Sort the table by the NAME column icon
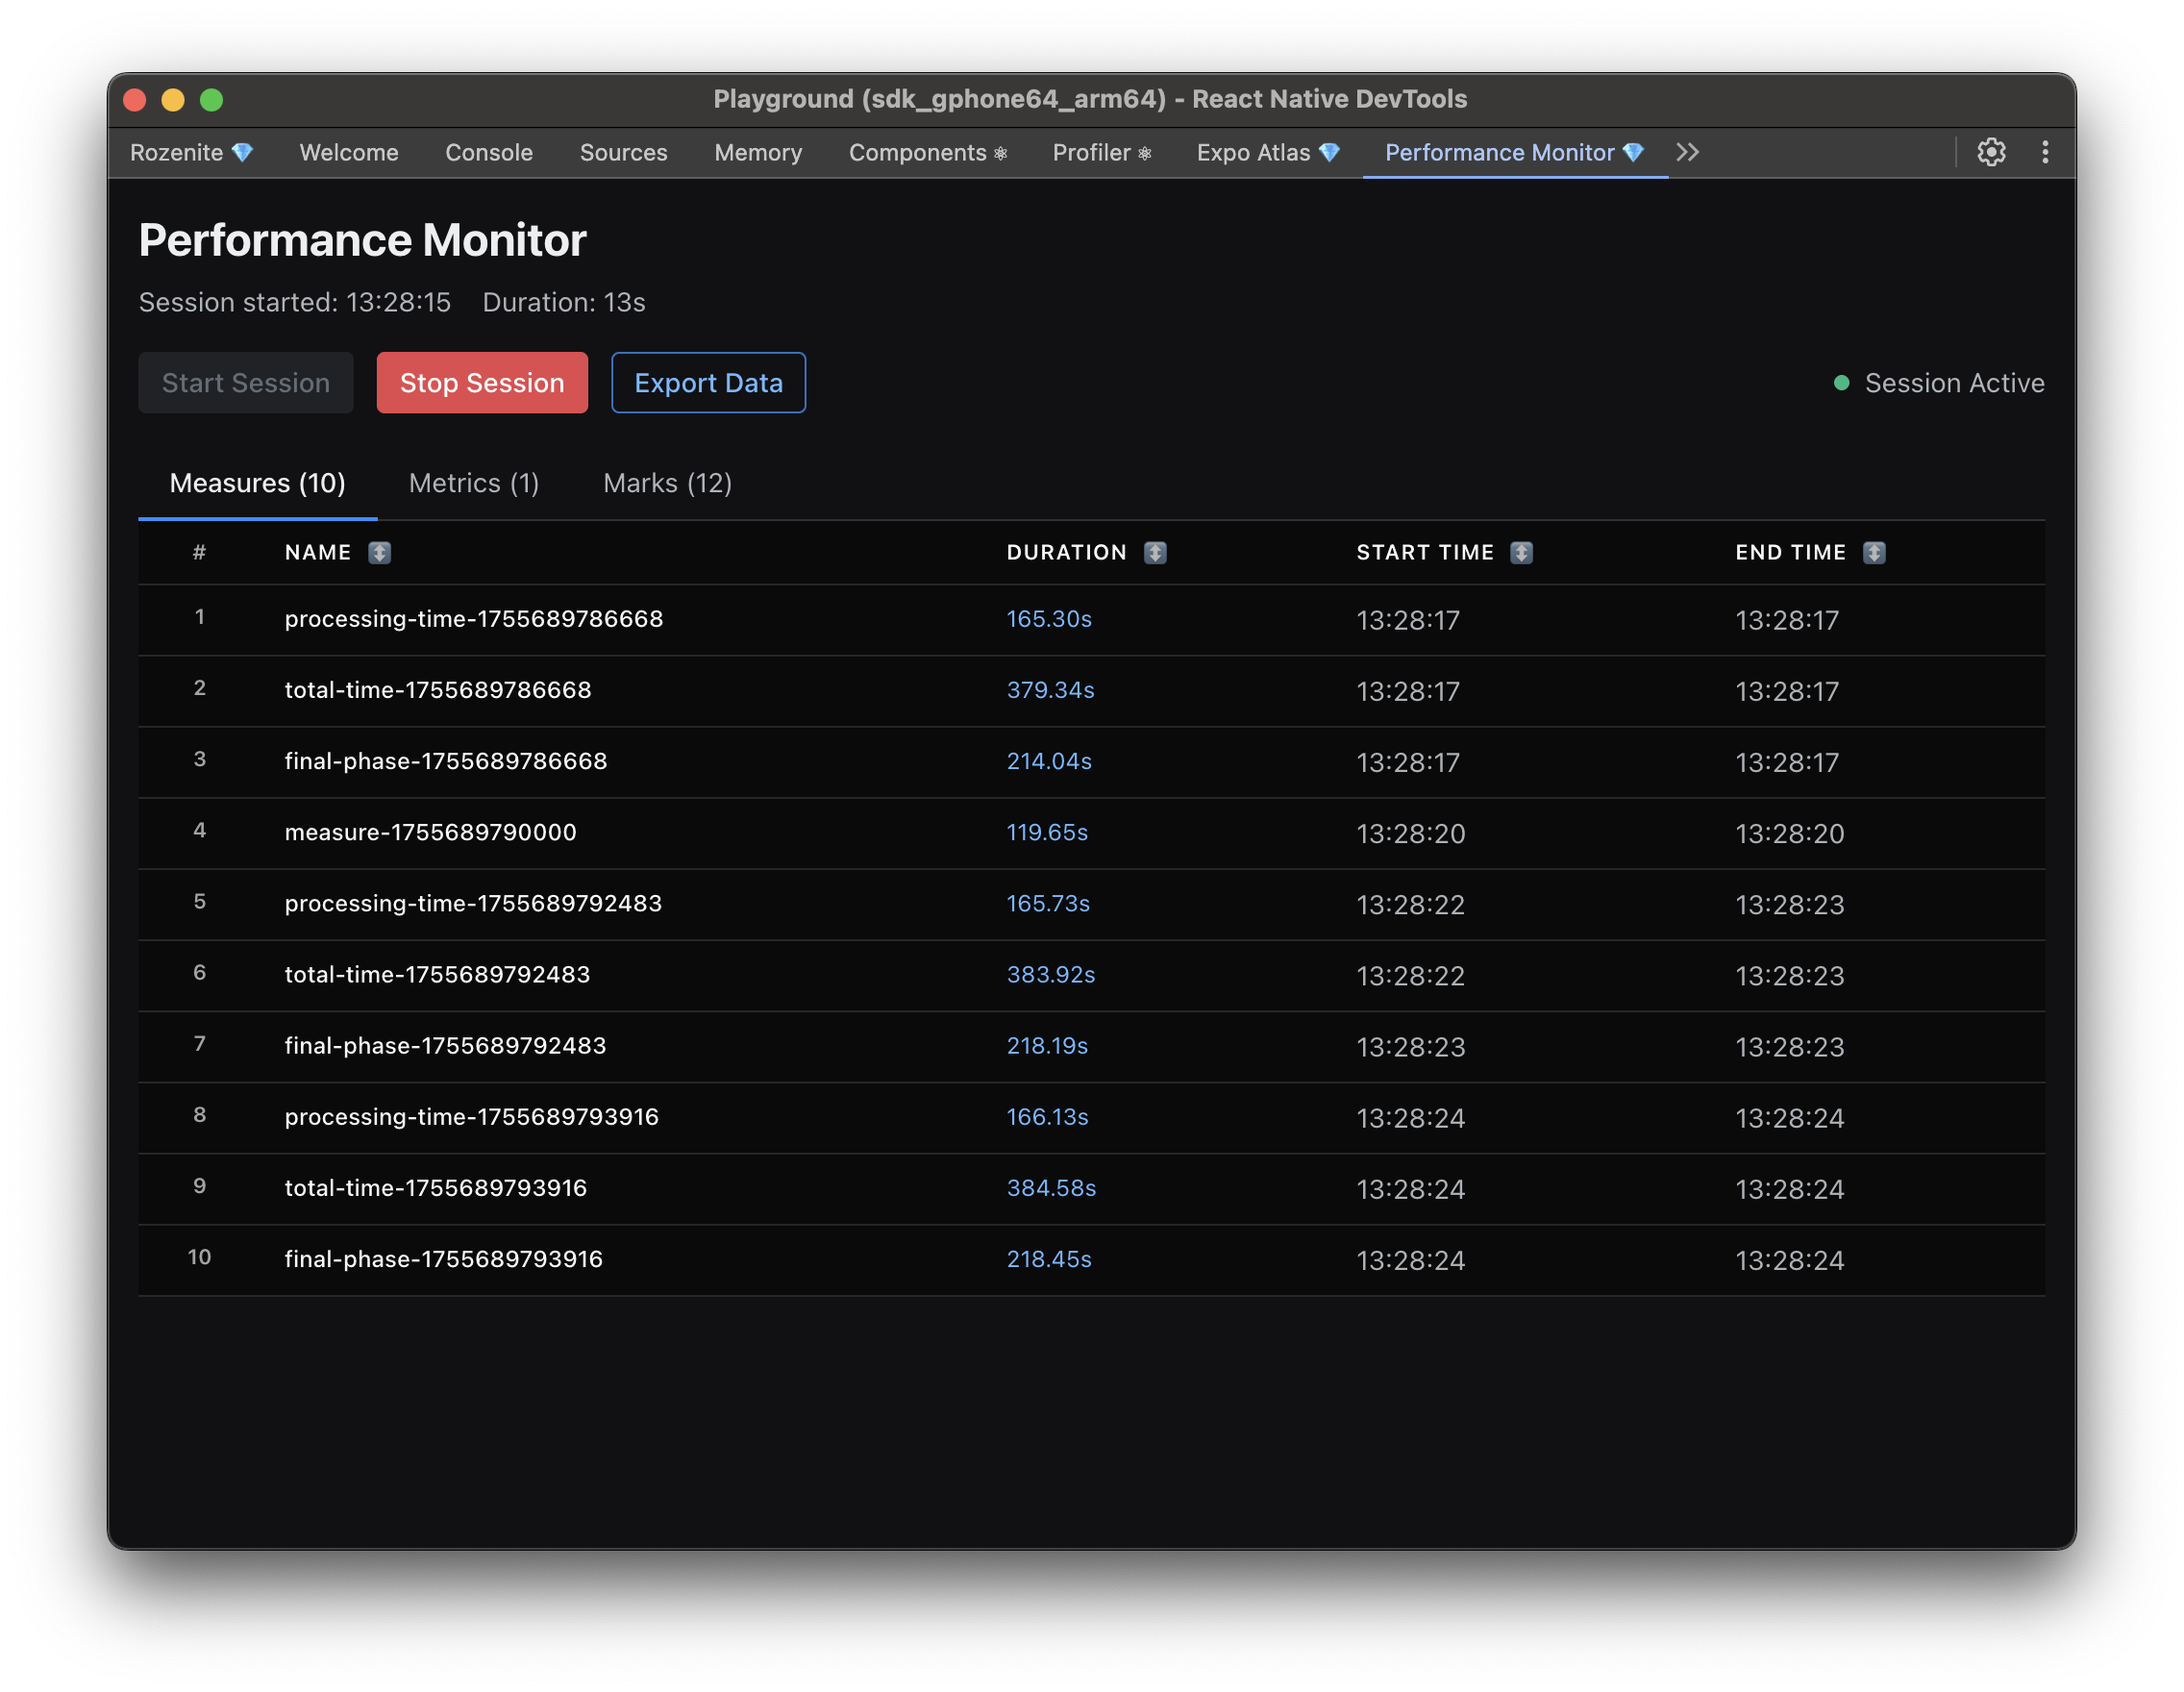The height and width of the screenshot is (1692, 2184). (380, 552)
